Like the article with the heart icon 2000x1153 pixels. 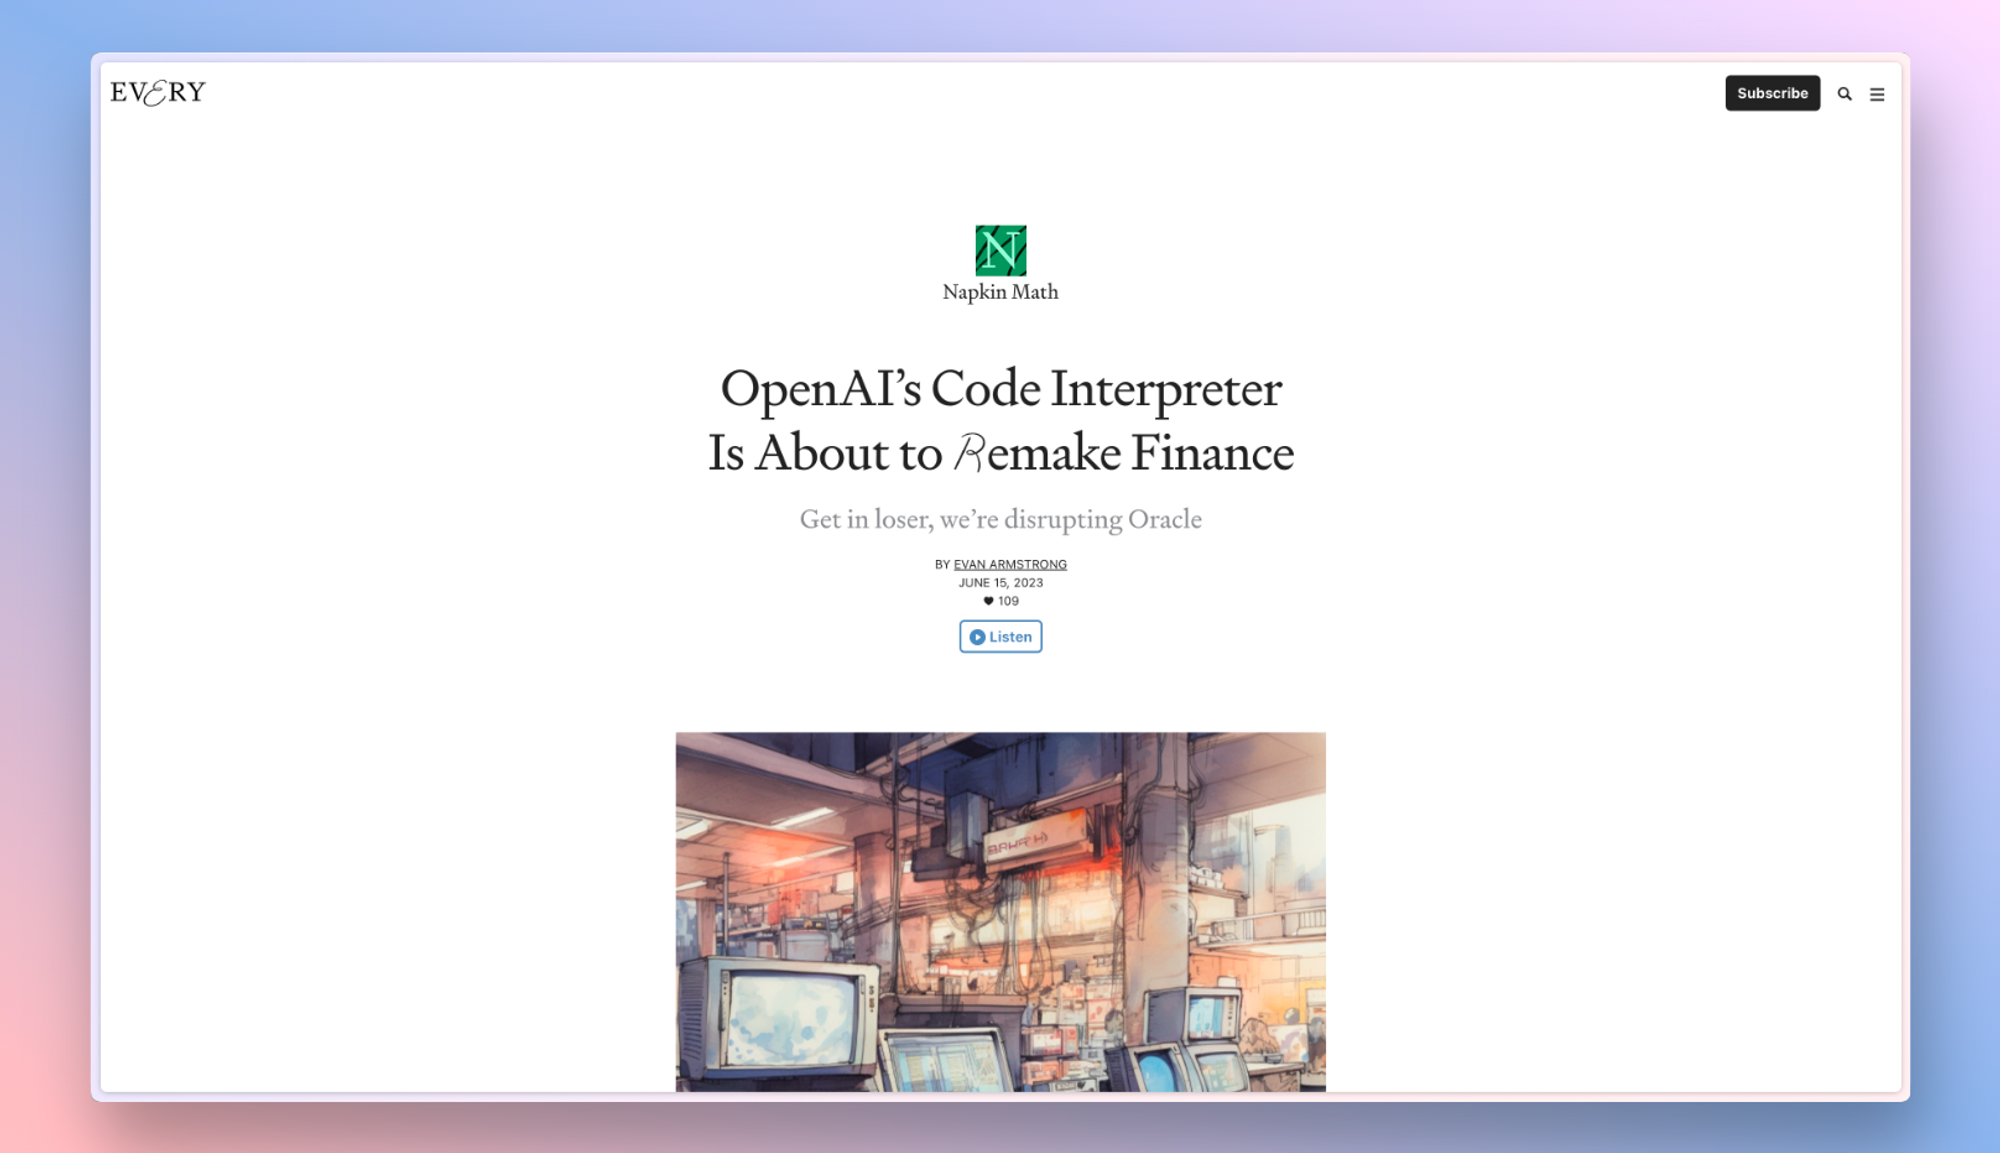988,601
